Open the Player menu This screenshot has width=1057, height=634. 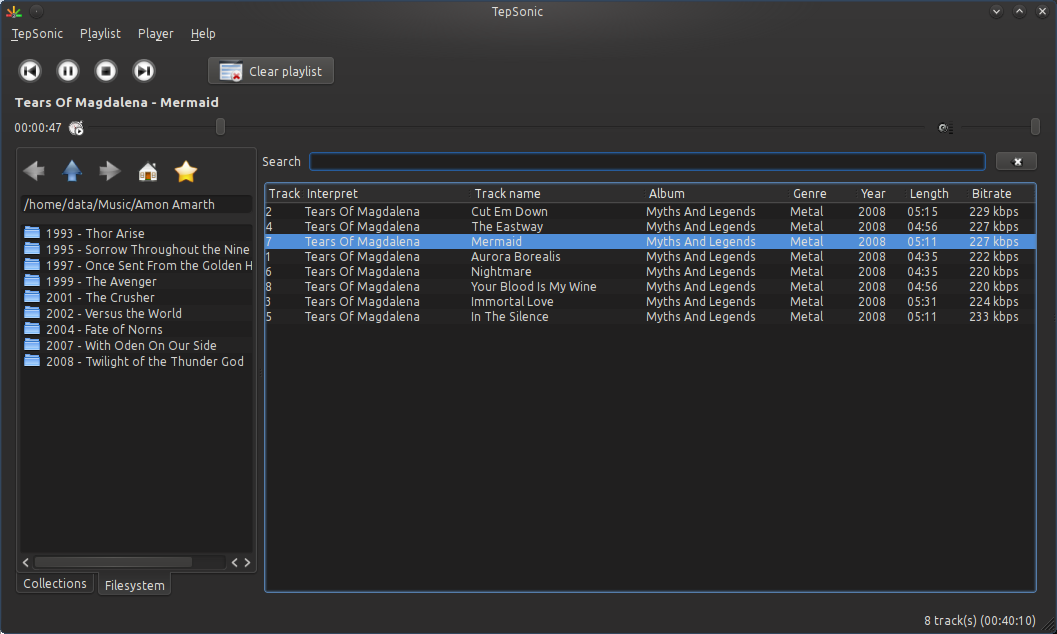(x=156, y=34)
